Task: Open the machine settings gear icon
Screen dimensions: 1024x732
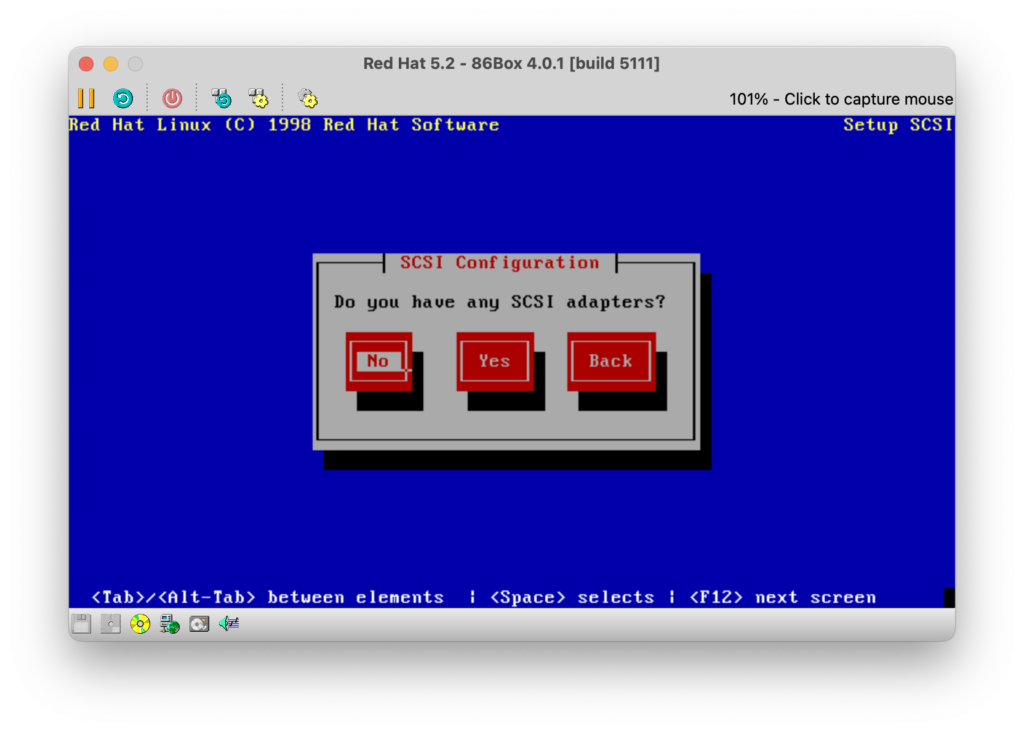Action: coord(308,99)
